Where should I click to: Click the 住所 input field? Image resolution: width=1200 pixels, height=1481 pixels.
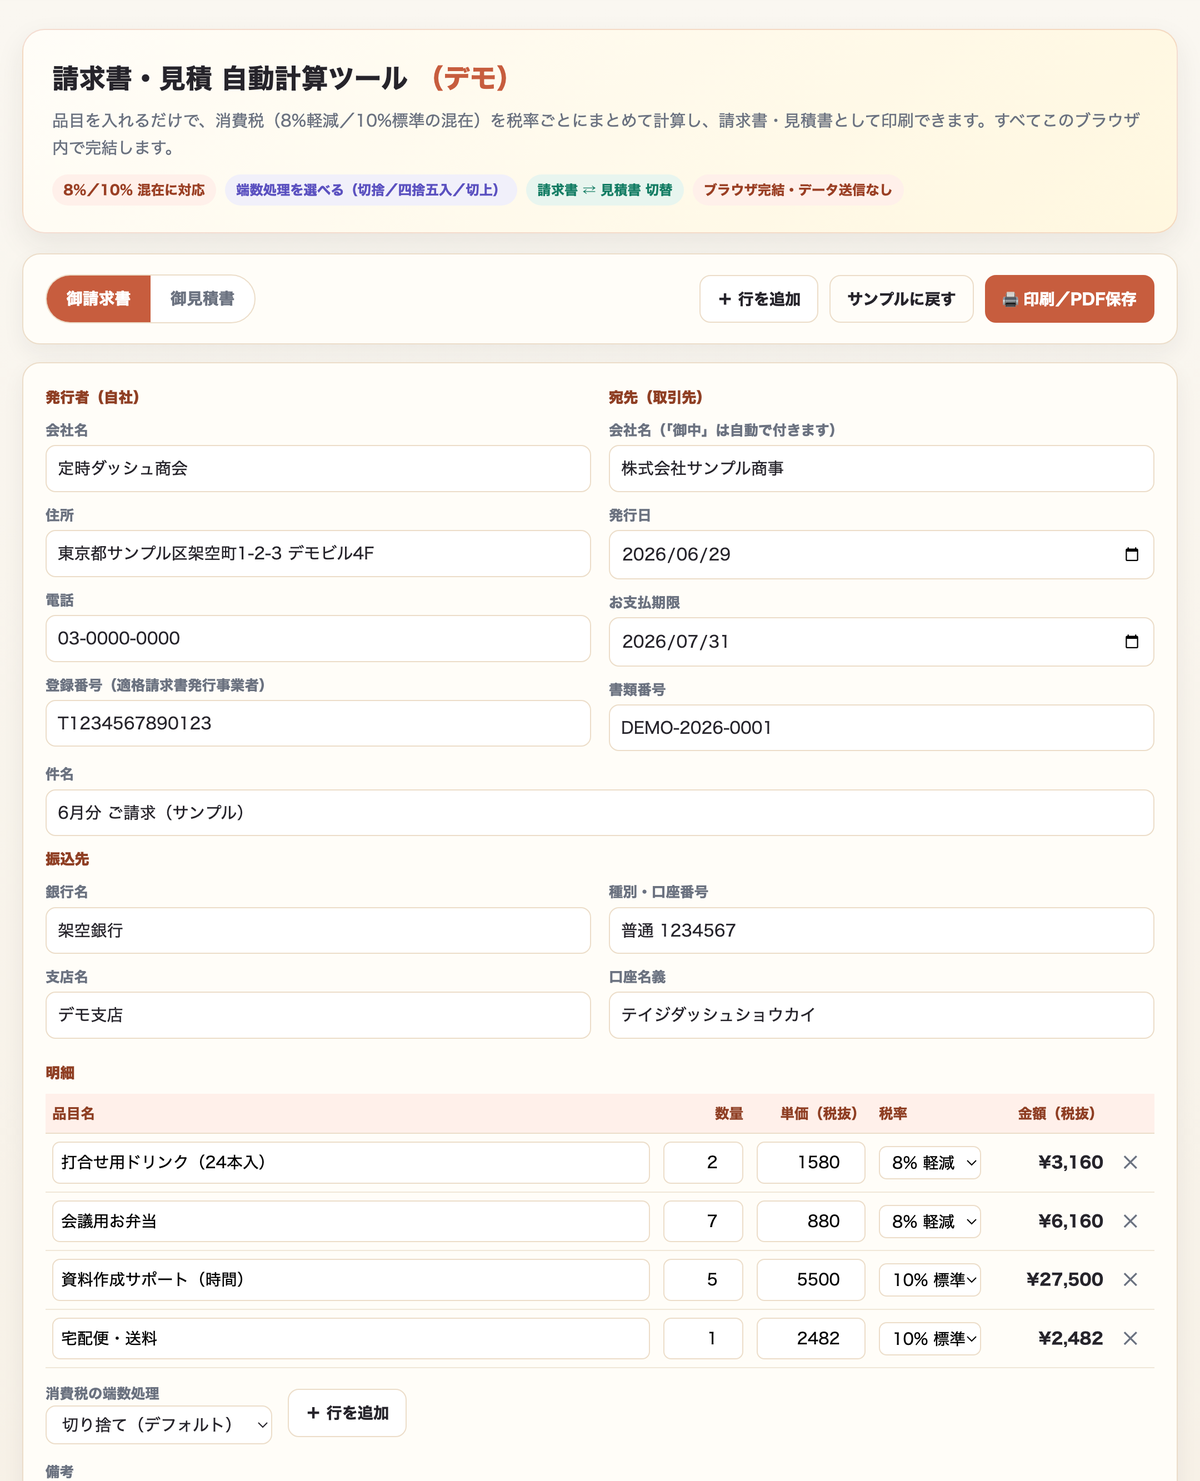[318, 553]
